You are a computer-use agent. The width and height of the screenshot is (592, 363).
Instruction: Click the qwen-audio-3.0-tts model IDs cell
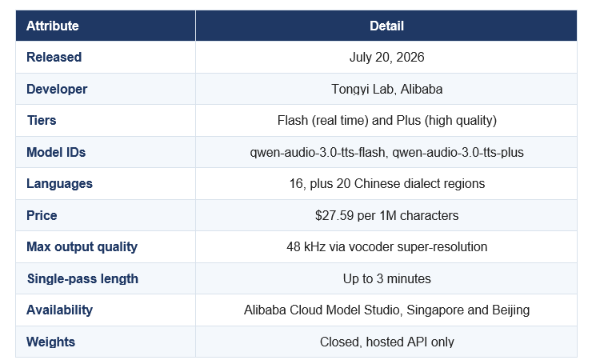(386, 152)
